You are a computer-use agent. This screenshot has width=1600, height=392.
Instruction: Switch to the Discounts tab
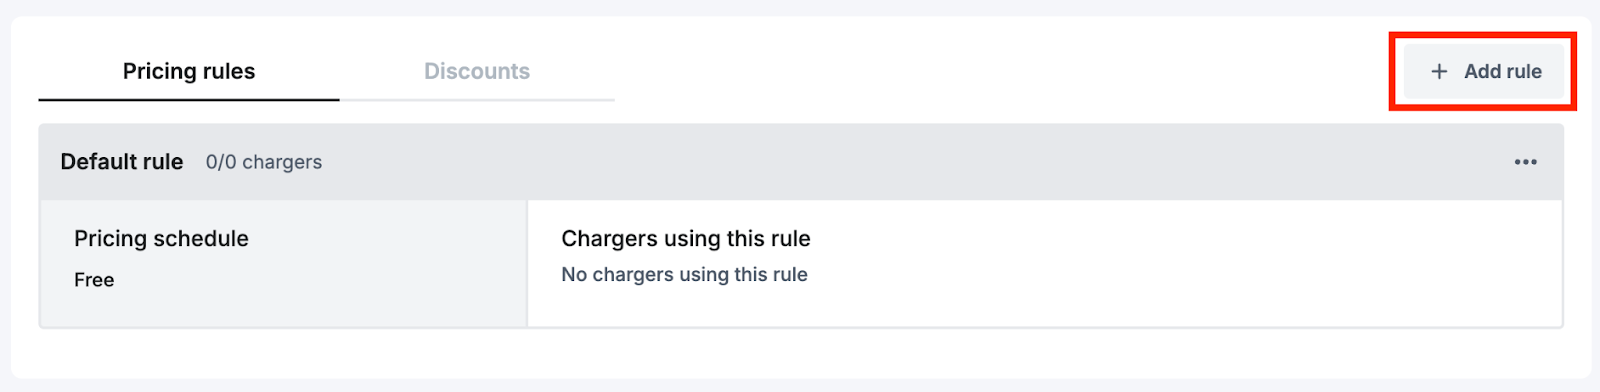click(x=477, y=71)
